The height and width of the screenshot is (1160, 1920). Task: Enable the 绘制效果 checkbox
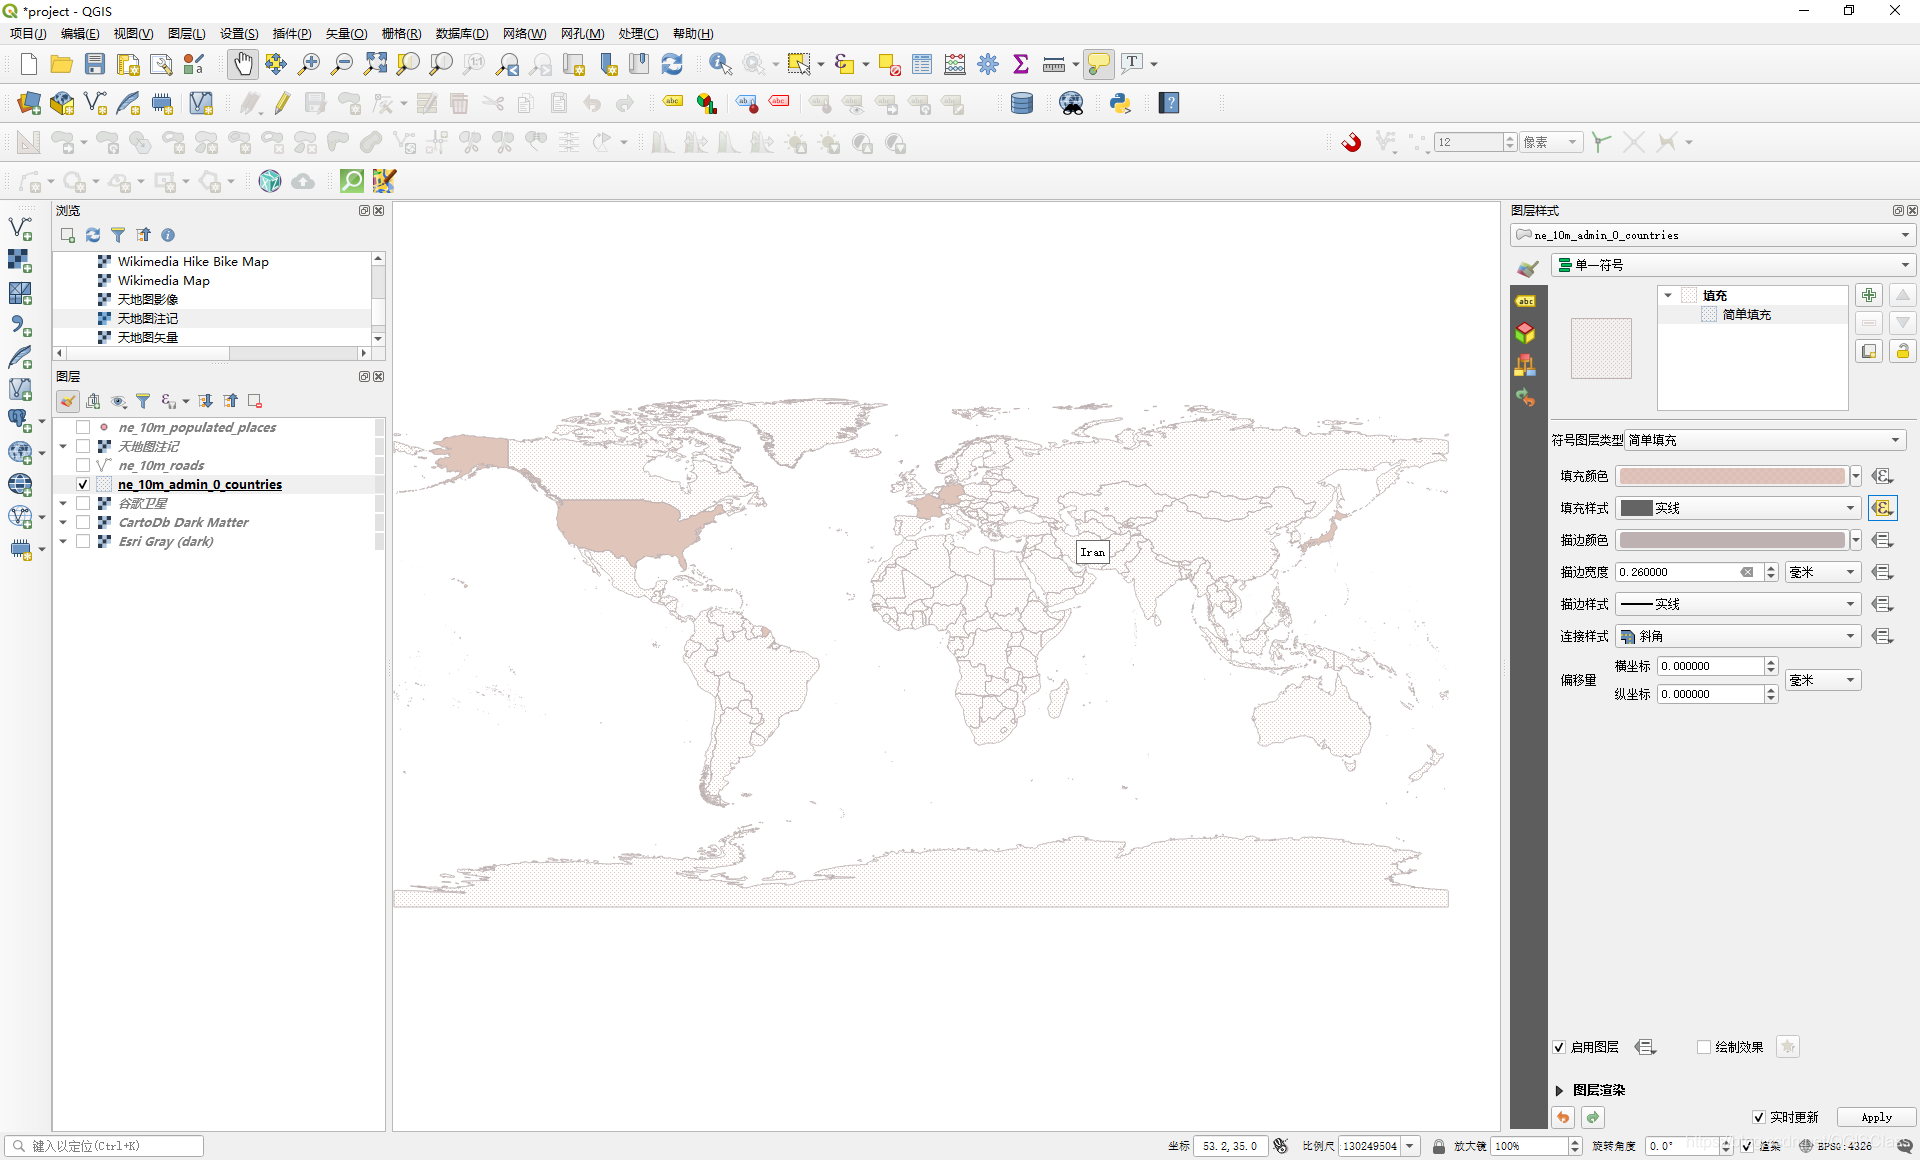pyautogui.click(x=1704, y=1047)
